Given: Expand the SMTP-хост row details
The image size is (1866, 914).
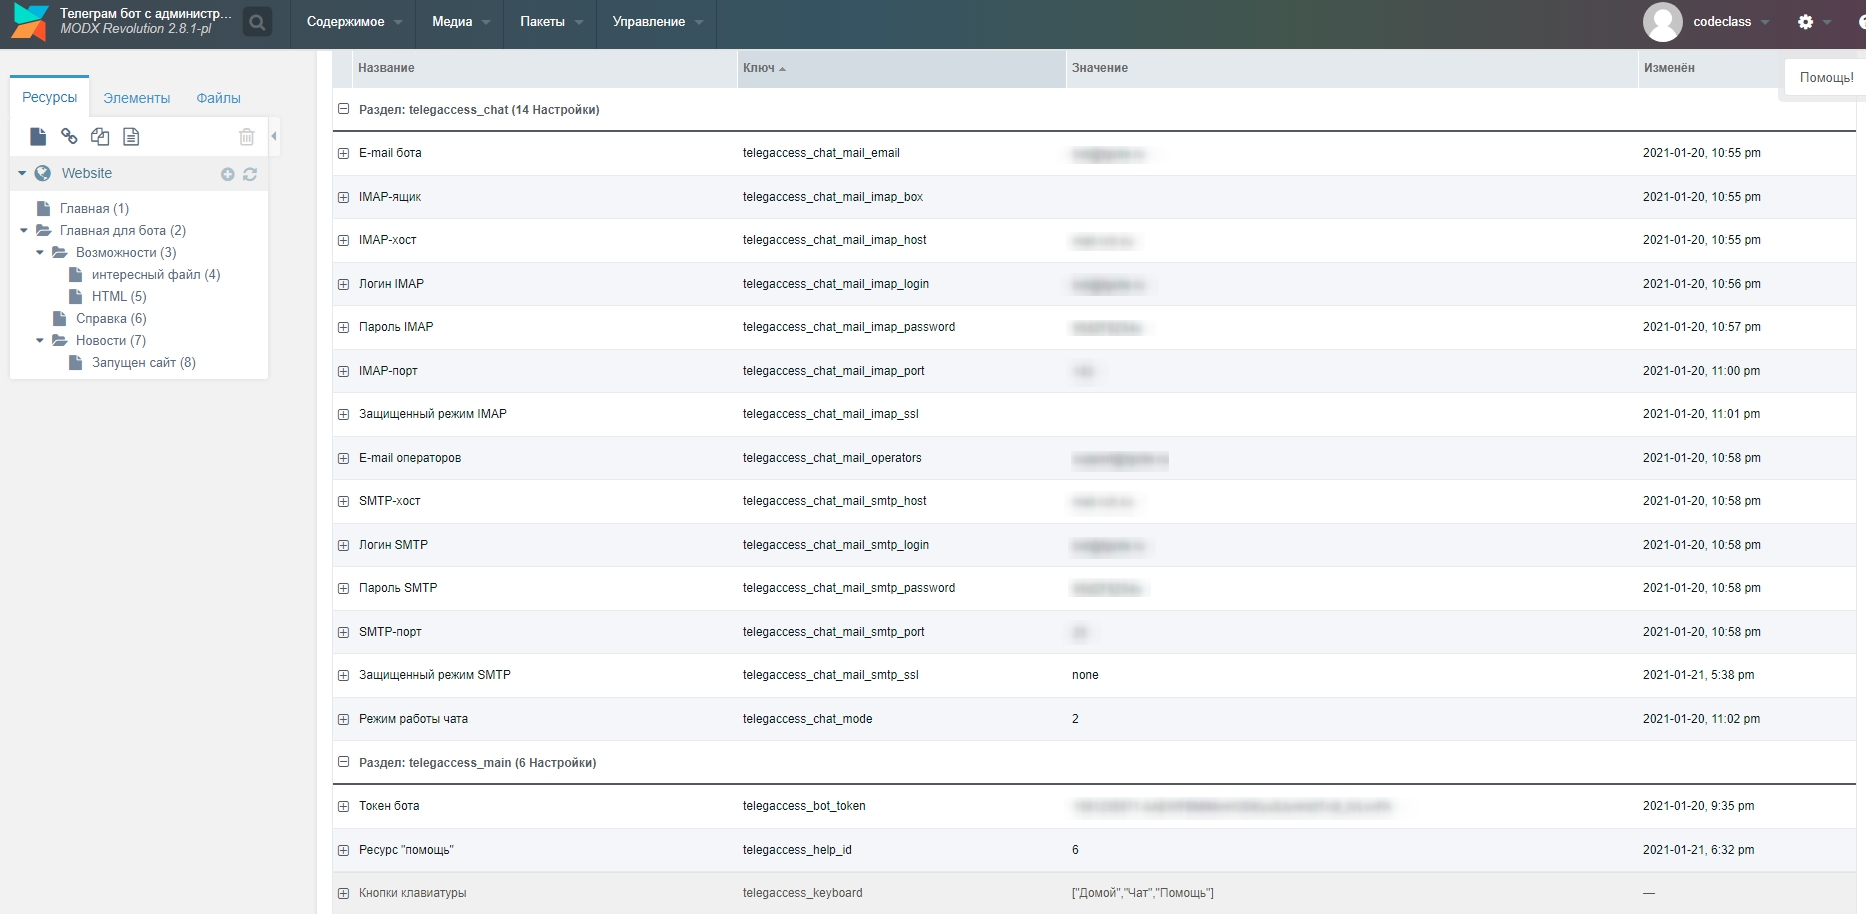Looking at the screenshot, I should tap(343, 501).
